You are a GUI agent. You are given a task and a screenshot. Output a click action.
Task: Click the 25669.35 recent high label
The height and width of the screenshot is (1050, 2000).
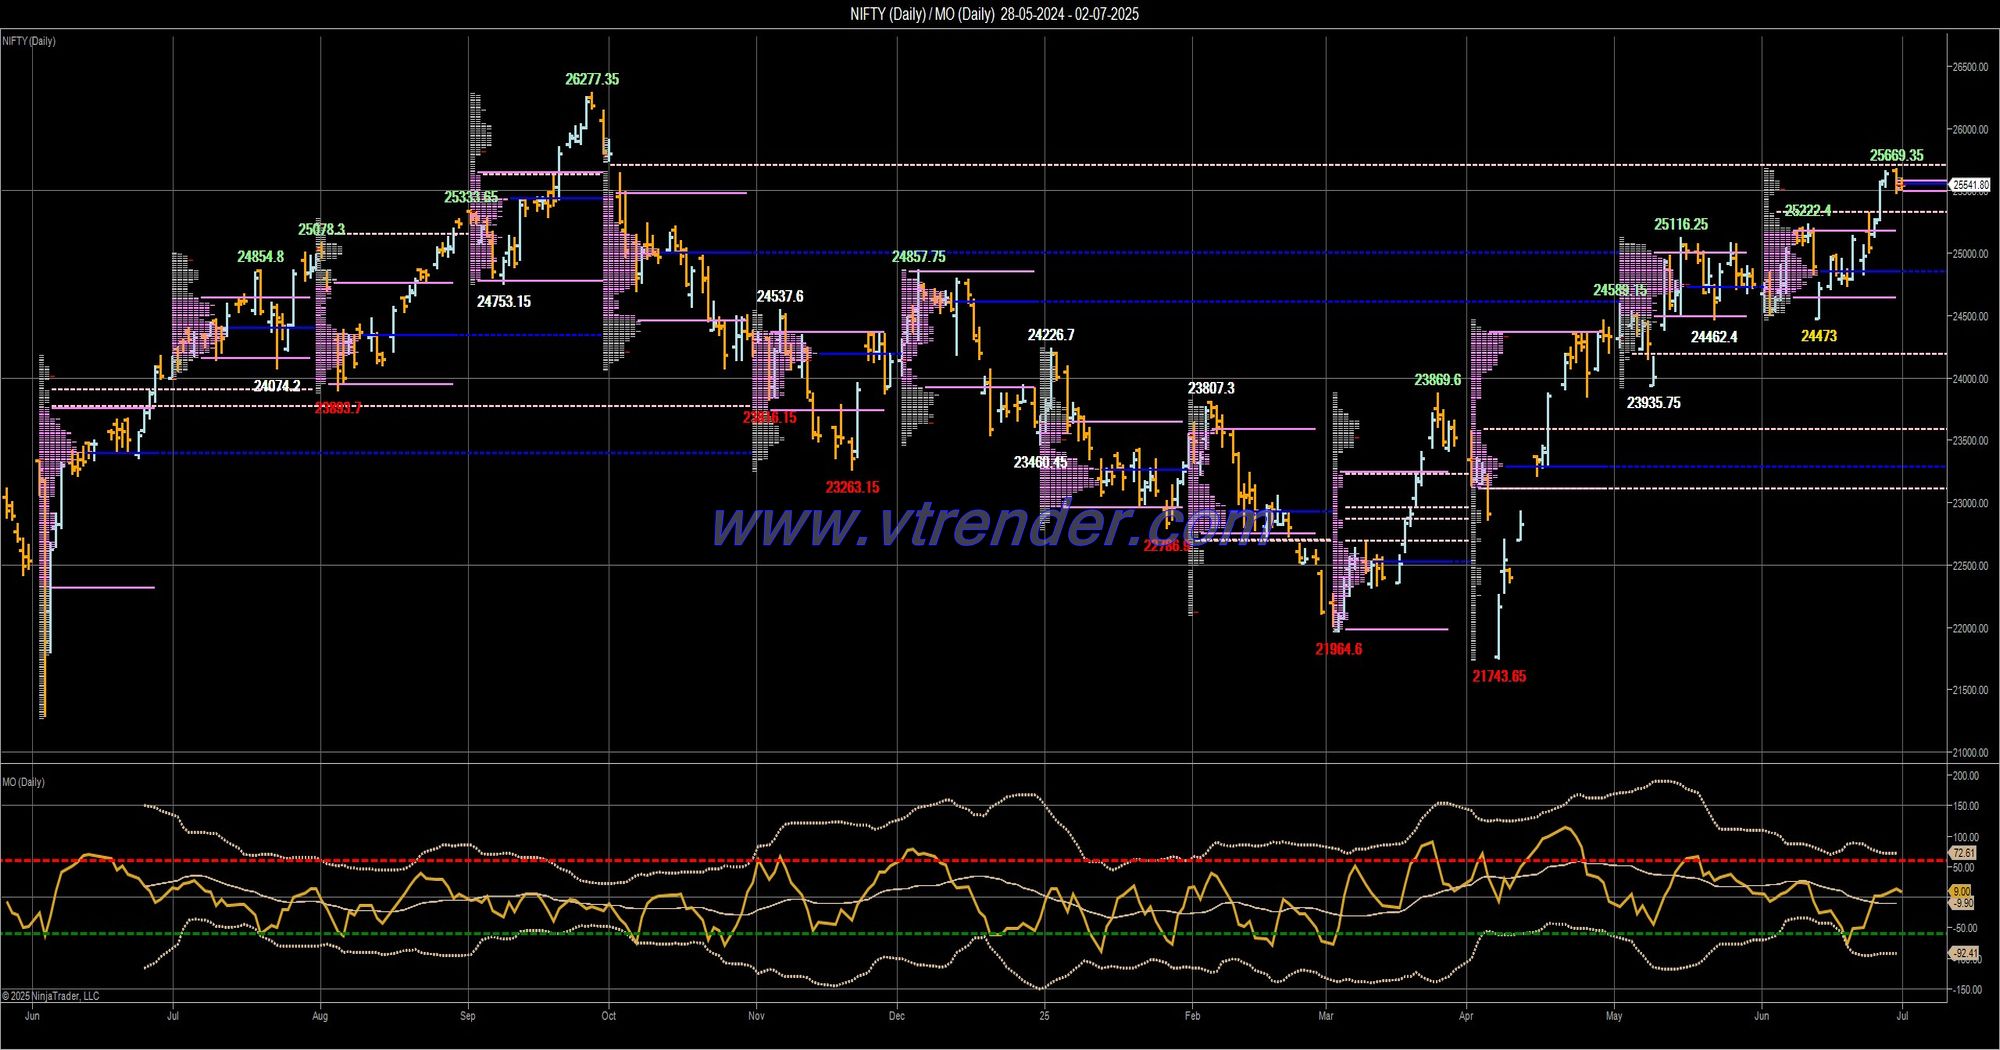(x=1897, y=156)
